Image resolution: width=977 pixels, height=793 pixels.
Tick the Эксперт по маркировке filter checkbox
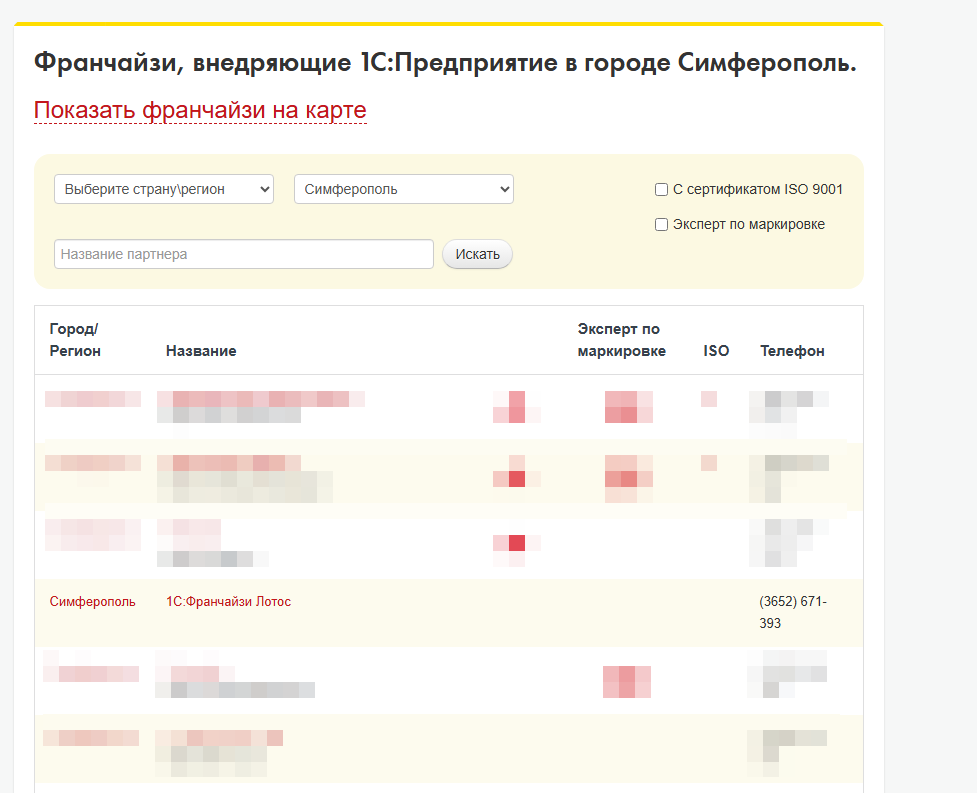click(661, 224)
